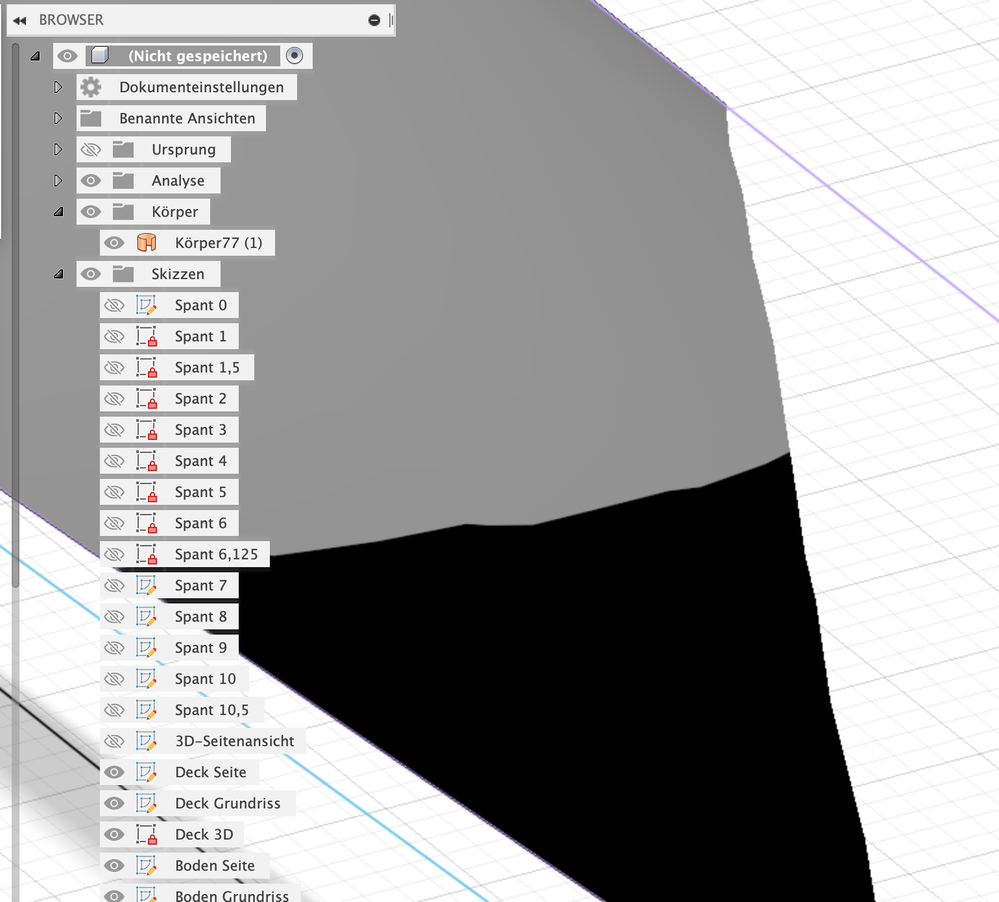The image size is (999, 902).
Task: Select the 3D-Seitenansicht sketch label
Action: [x=234, y=741]
